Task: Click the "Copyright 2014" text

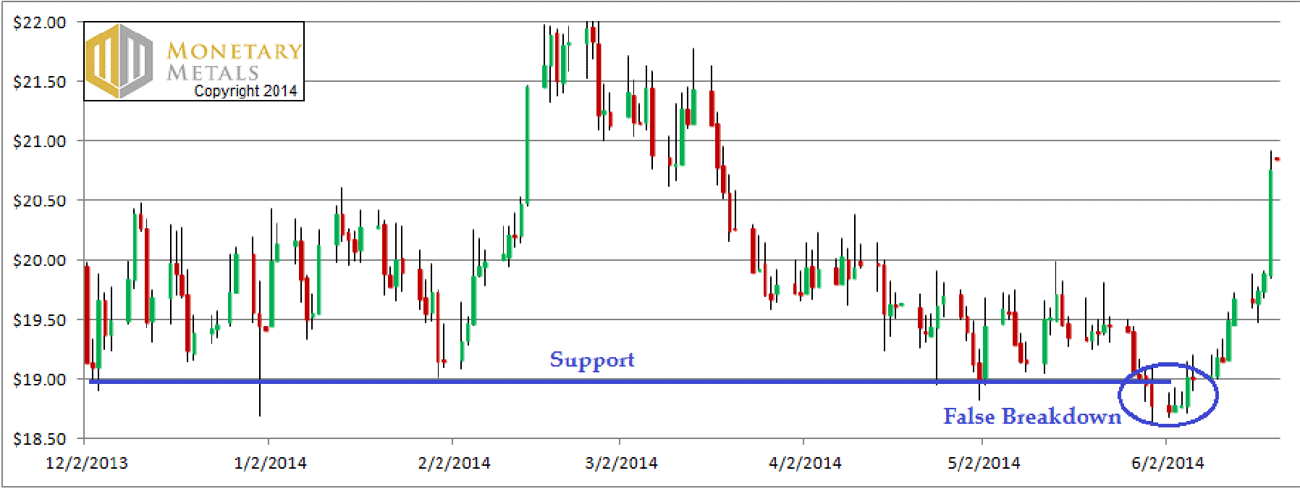Action: (x=245, y=90)
